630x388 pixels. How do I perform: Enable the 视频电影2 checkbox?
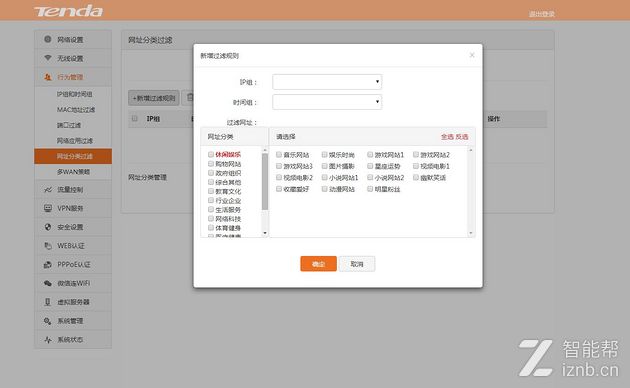[x=279, y=177]
